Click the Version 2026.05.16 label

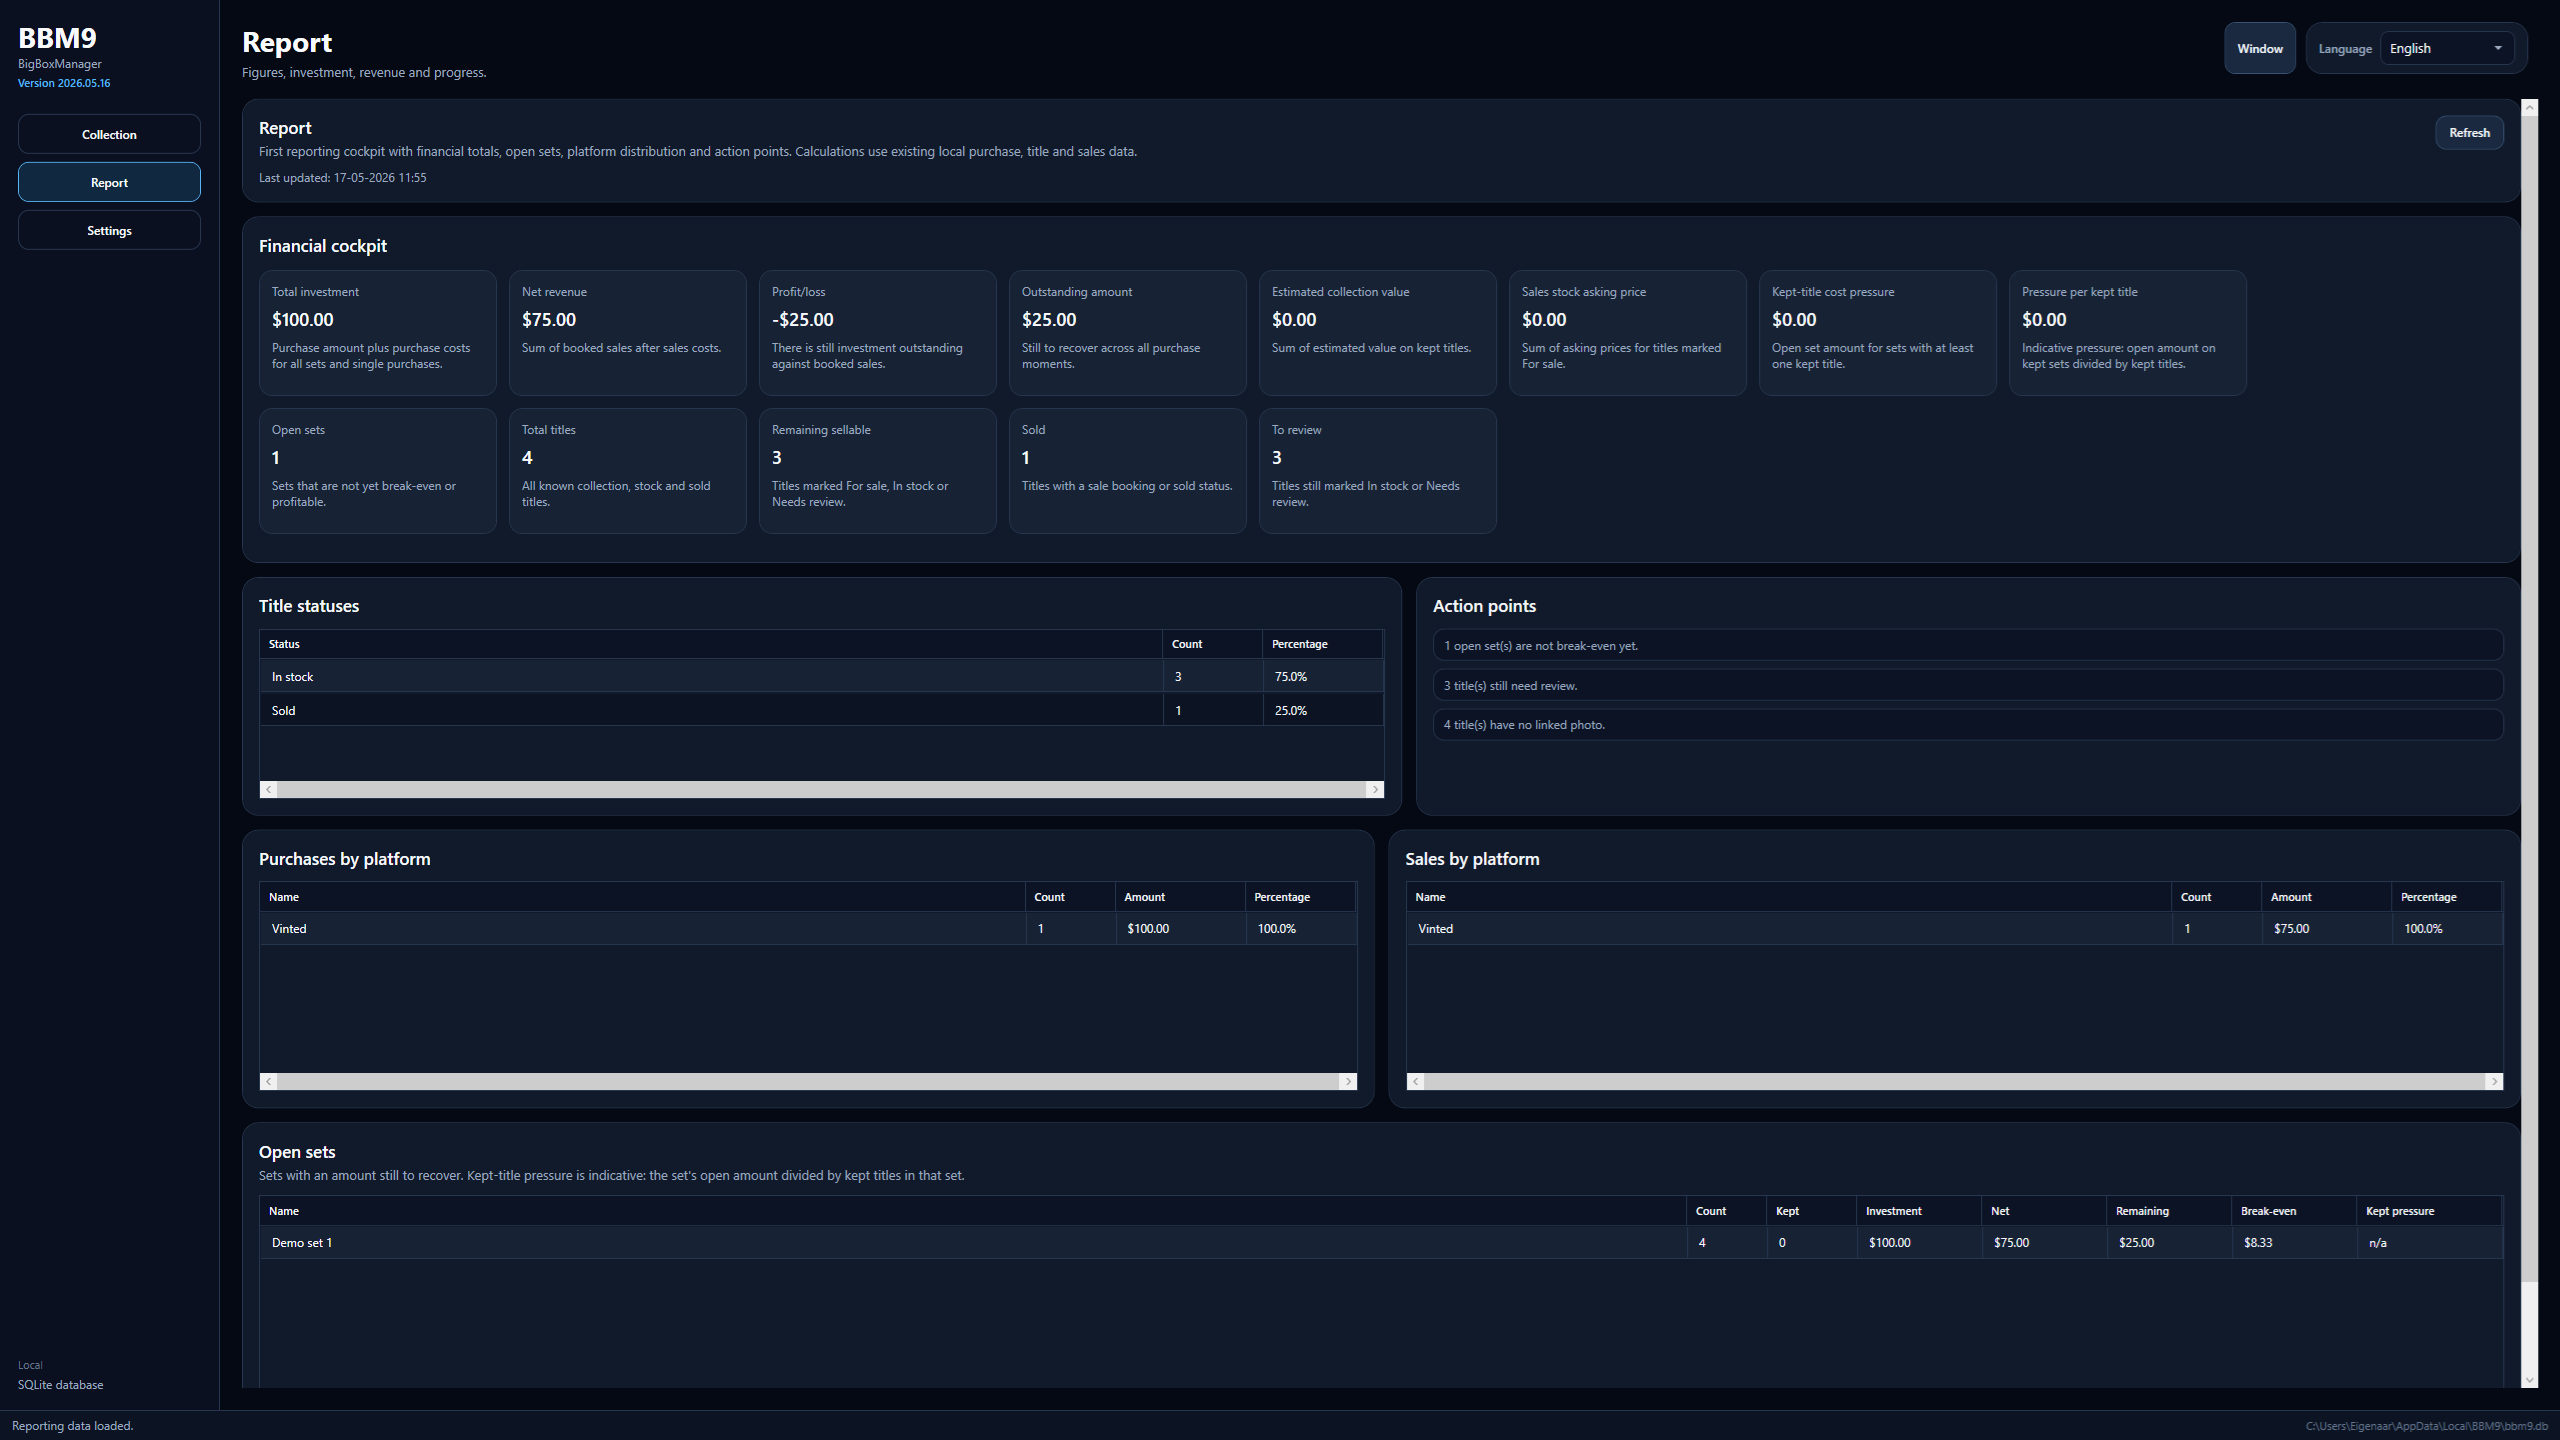[x=64, y=83]
